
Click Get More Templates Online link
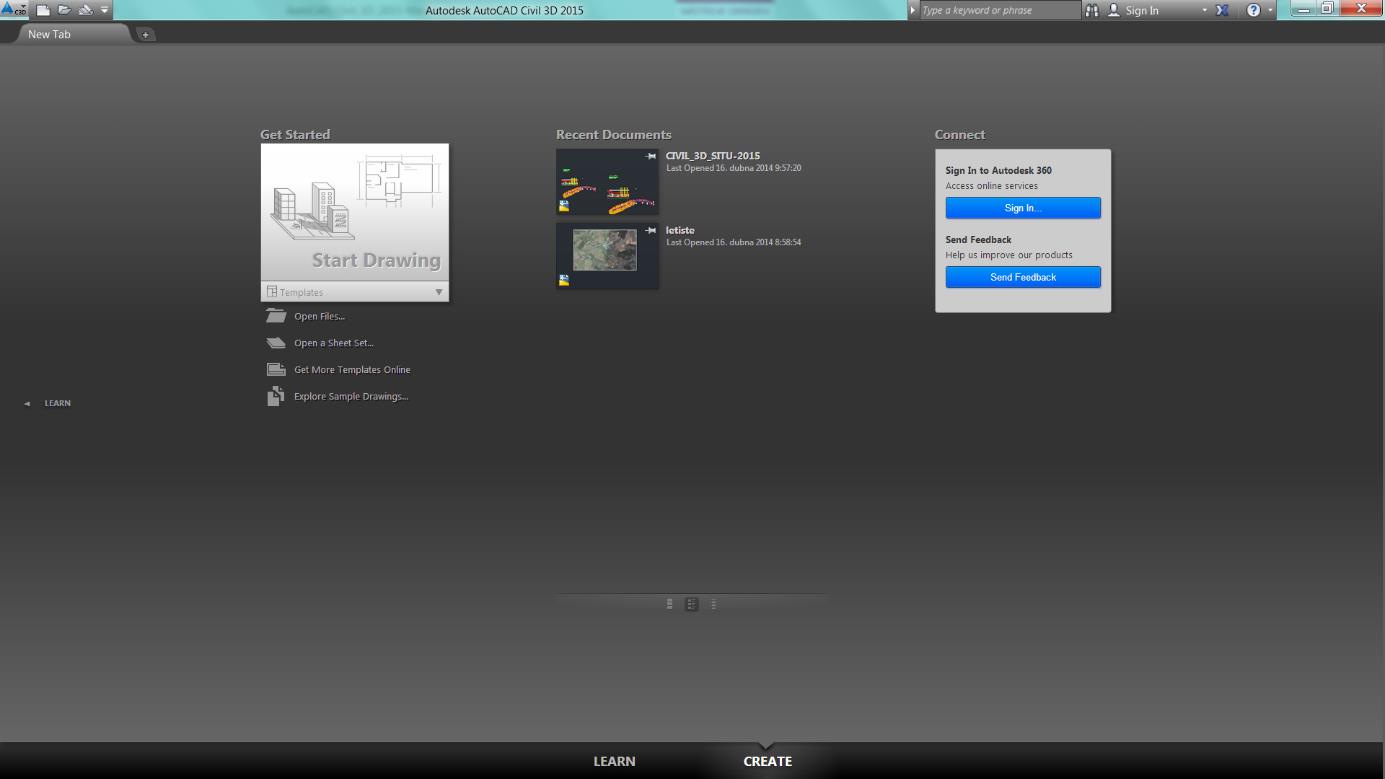pos(352,370)
